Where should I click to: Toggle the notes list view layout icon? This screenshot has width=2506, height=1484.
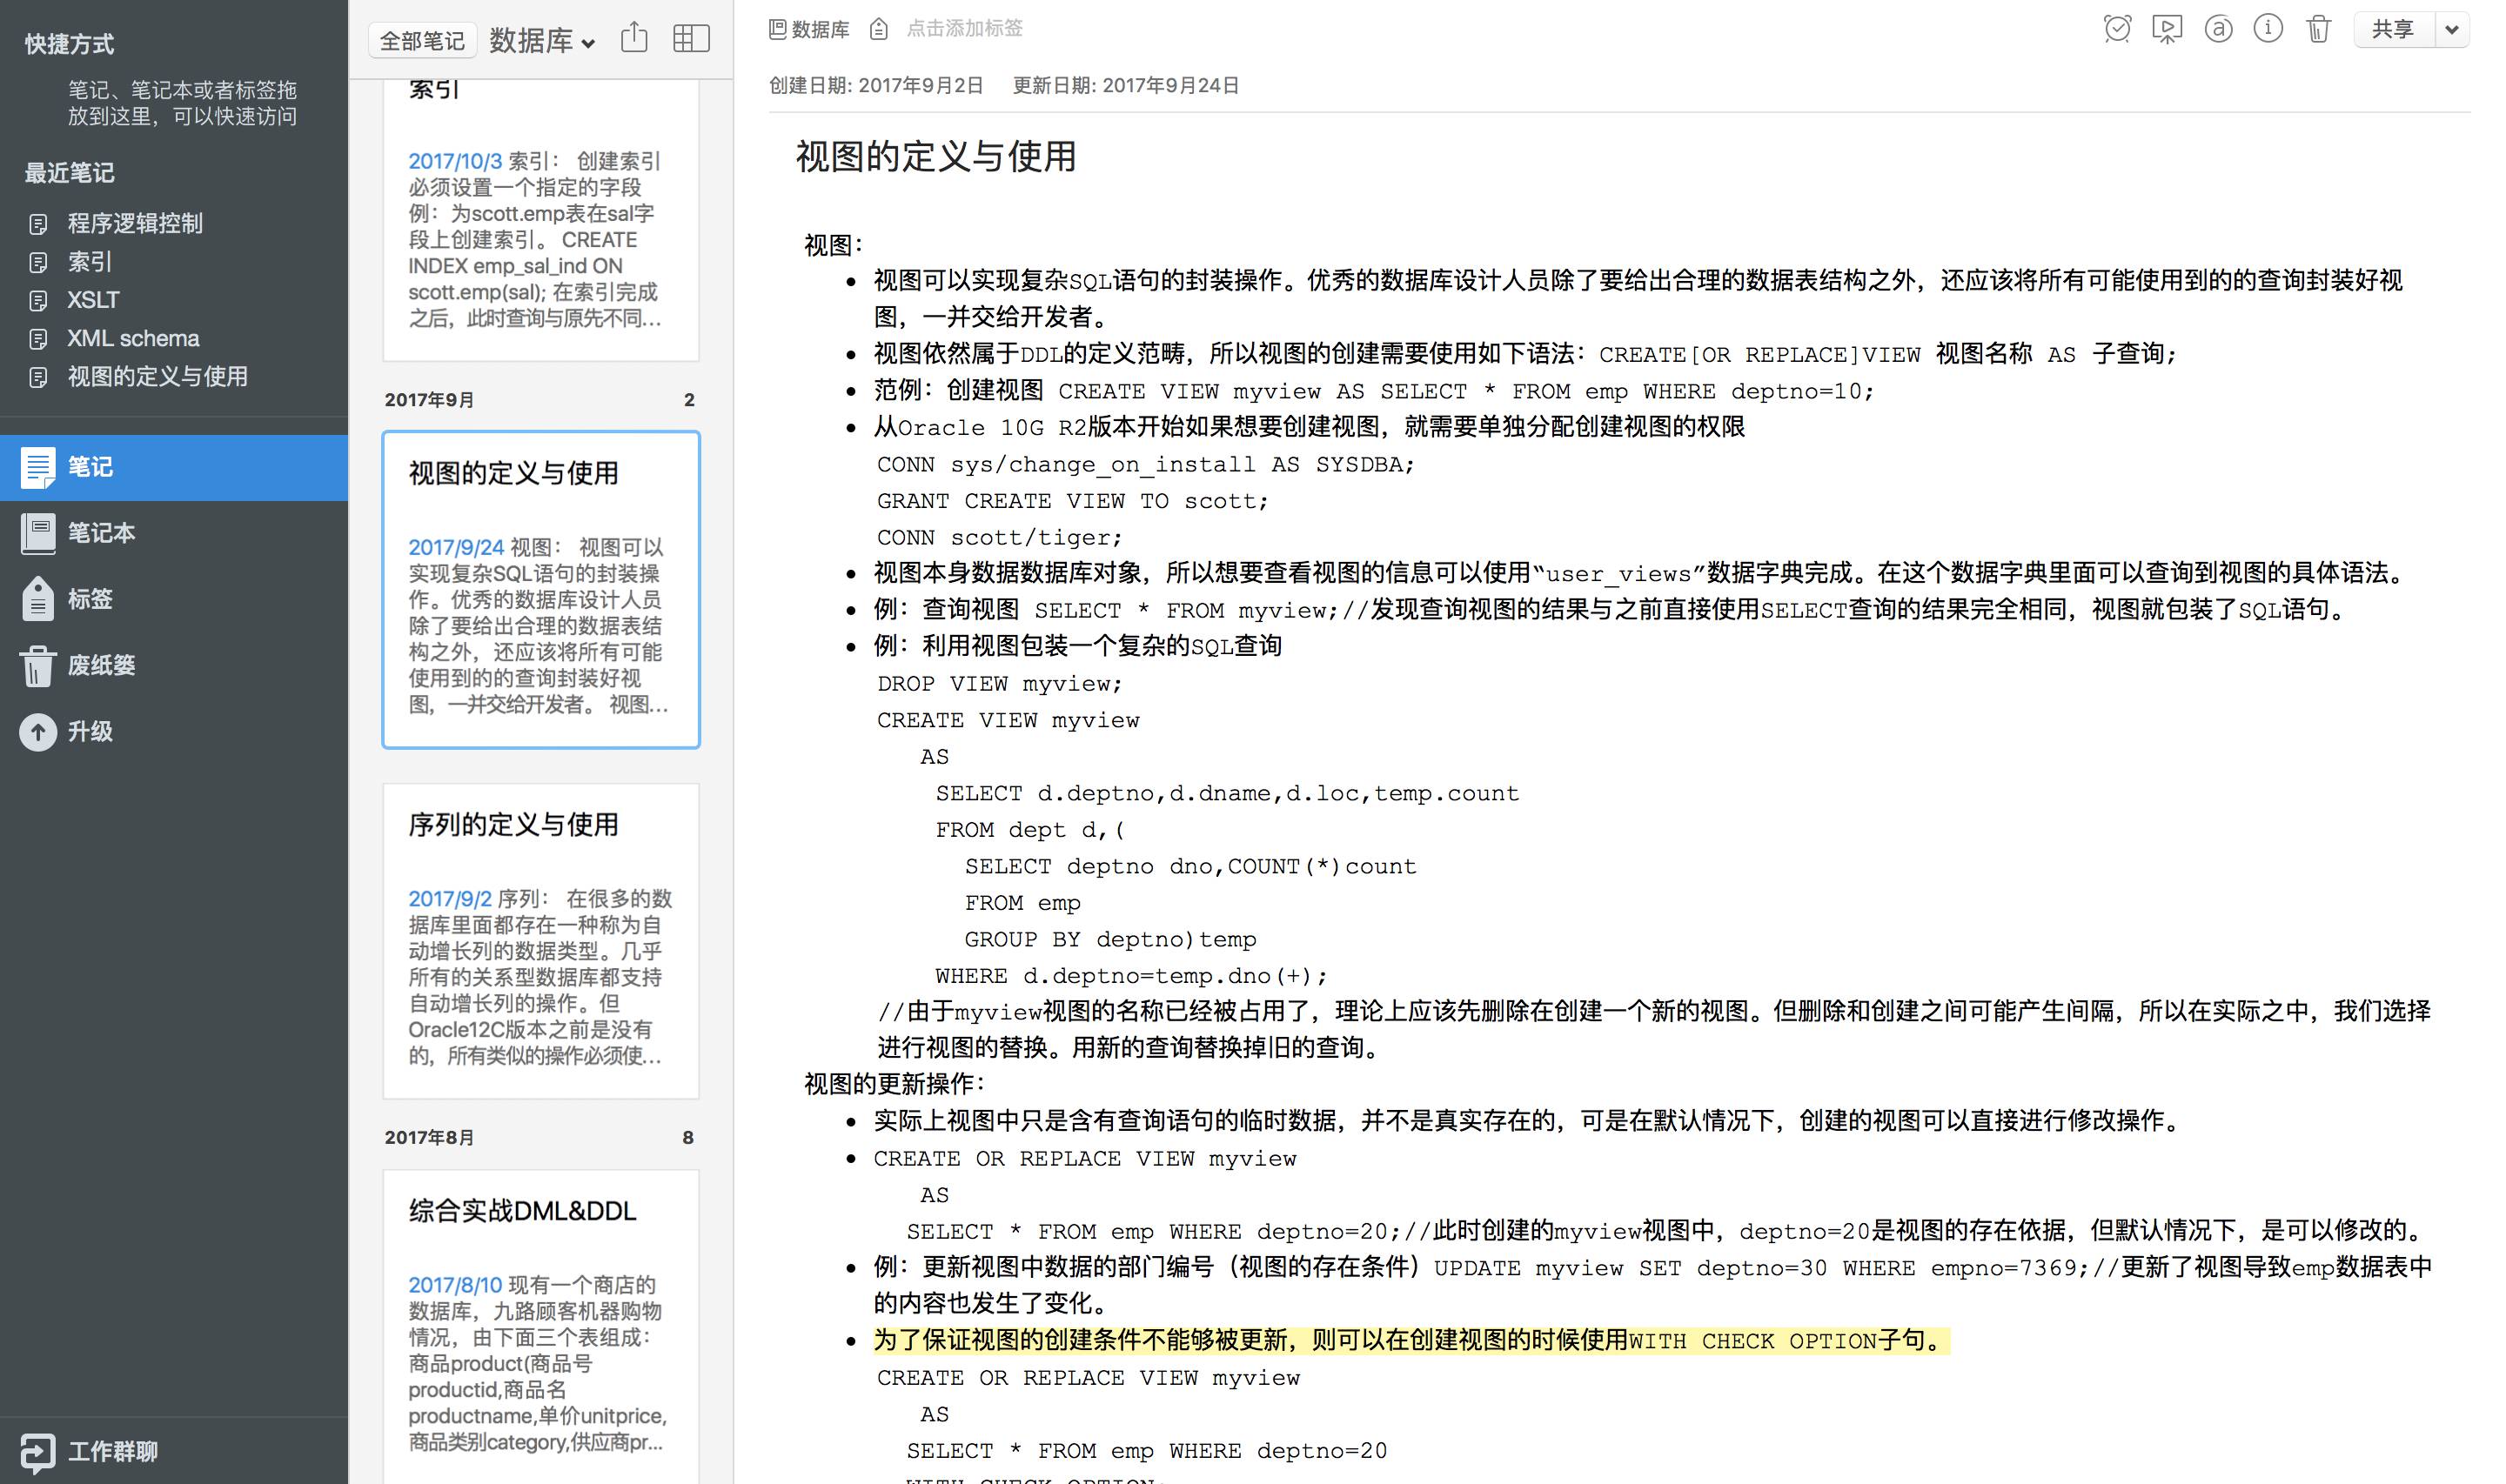(691, 39)
